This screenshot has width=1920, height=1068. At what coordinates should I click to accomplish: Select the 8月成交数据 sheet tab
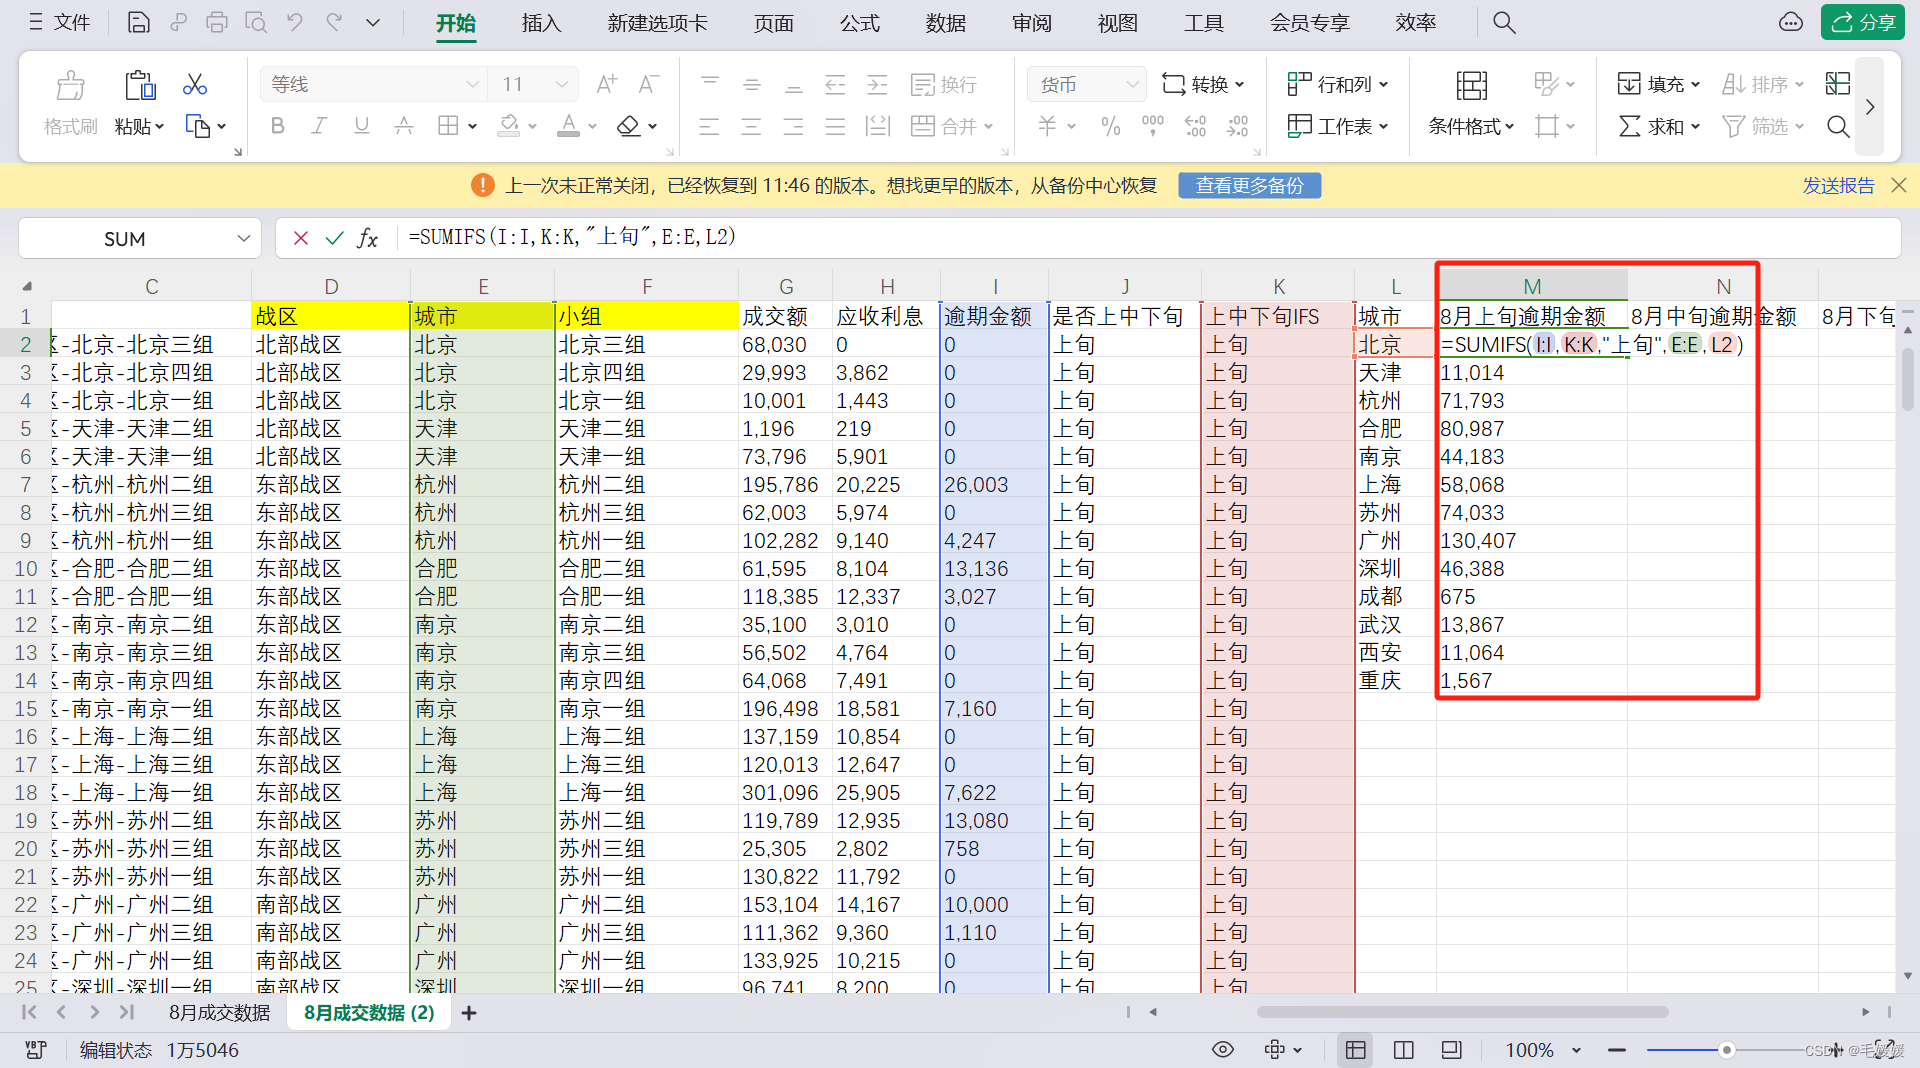[x=219, y=1012]
